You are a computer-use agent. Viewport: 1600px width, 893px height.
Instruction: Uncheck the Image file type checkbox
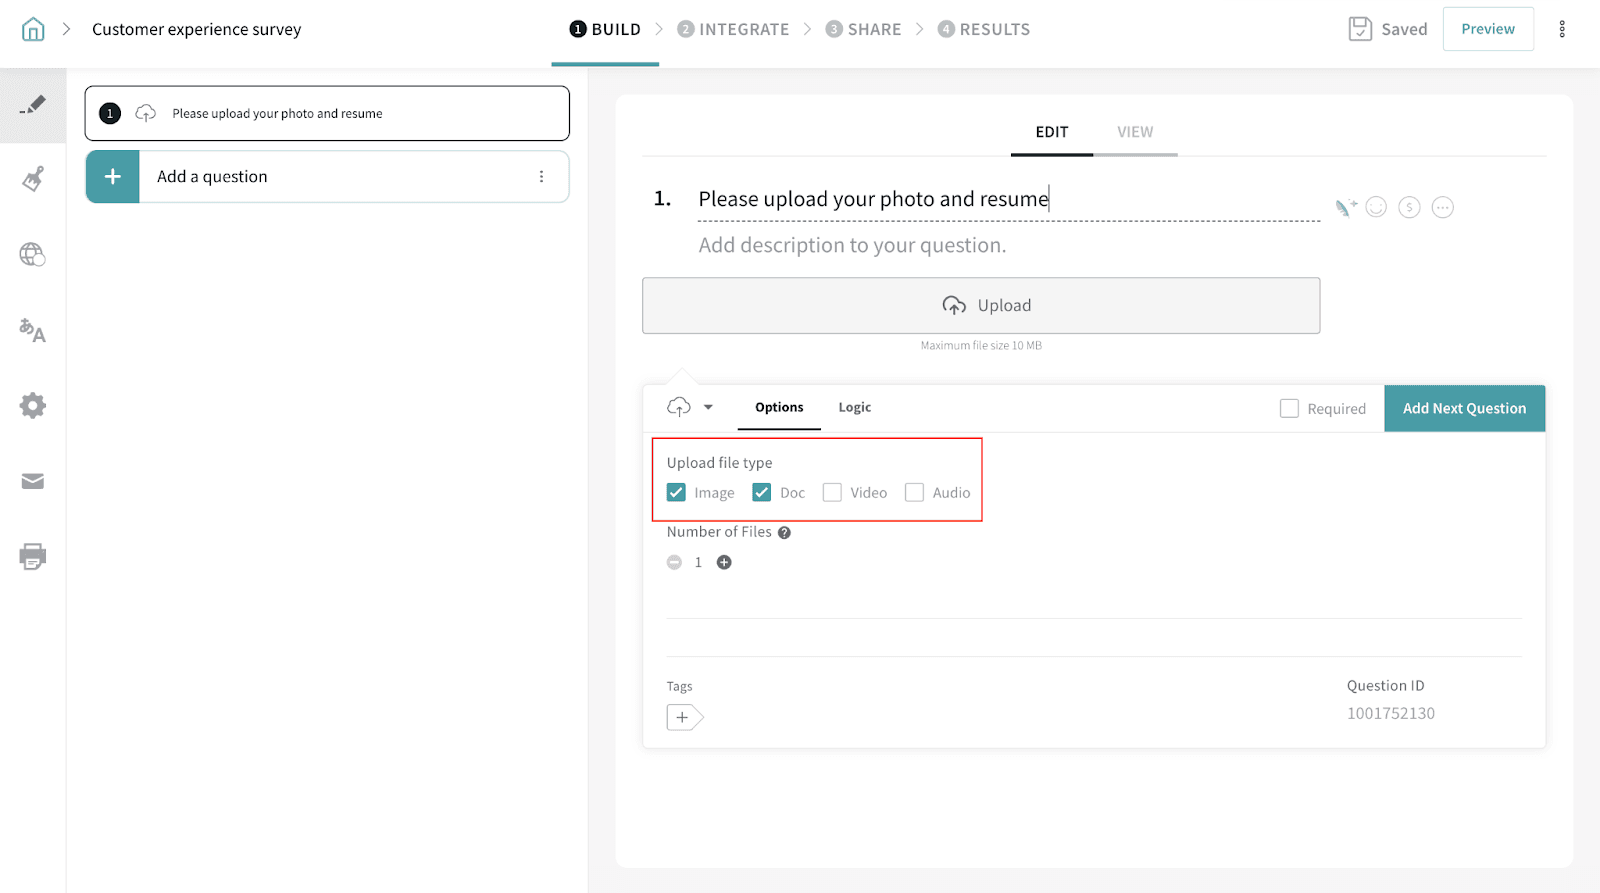677,493
